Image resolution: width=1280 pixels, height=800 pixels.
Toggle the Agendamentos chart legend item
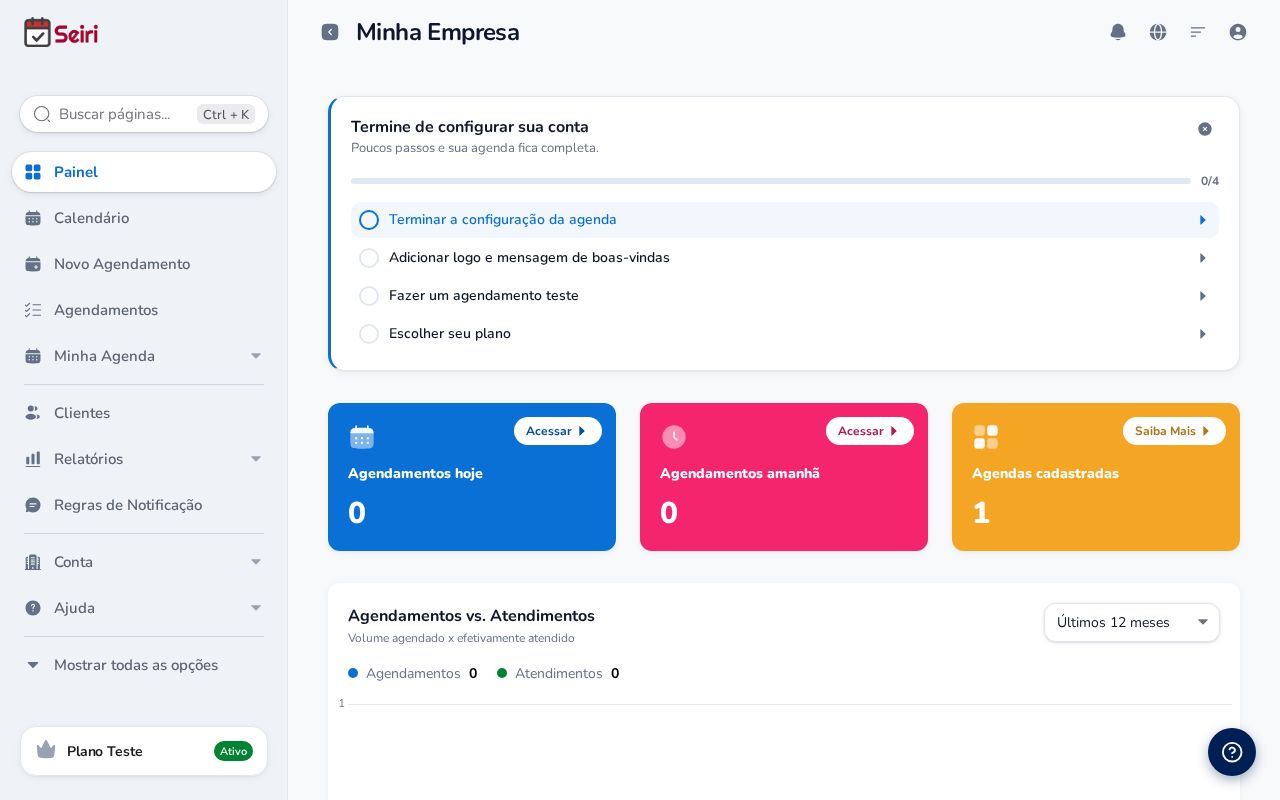(413, 673)
